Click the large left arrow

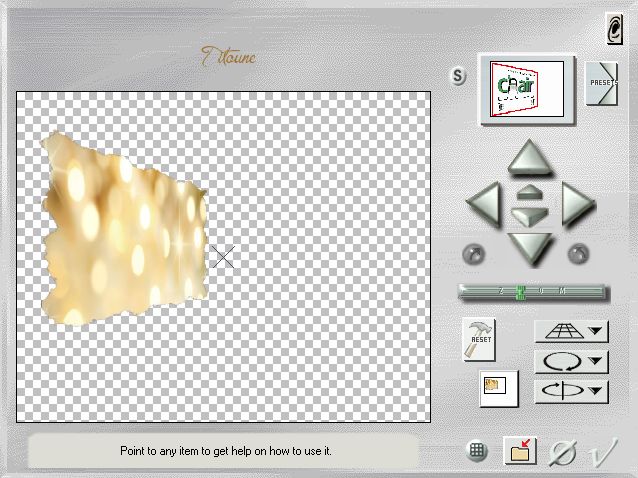tap(484, 204)
